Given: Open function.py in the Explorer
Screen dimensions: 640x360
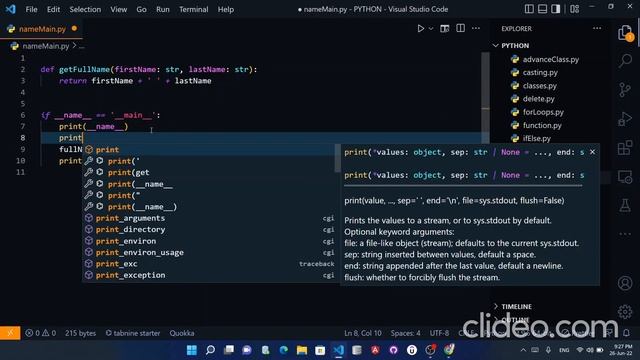Looking at the screenshot, I should (542, 125).
